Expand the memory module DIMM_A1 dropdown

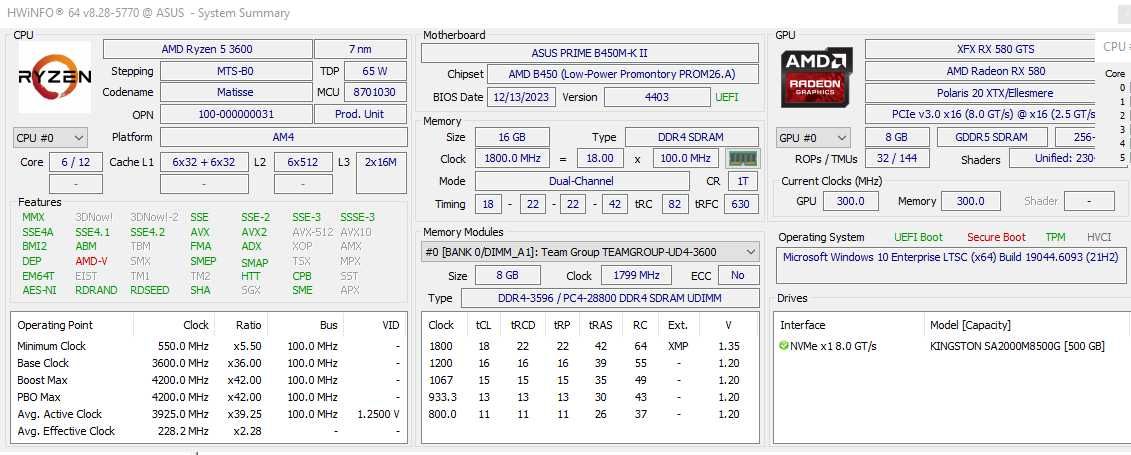click(x=590, y=252)
